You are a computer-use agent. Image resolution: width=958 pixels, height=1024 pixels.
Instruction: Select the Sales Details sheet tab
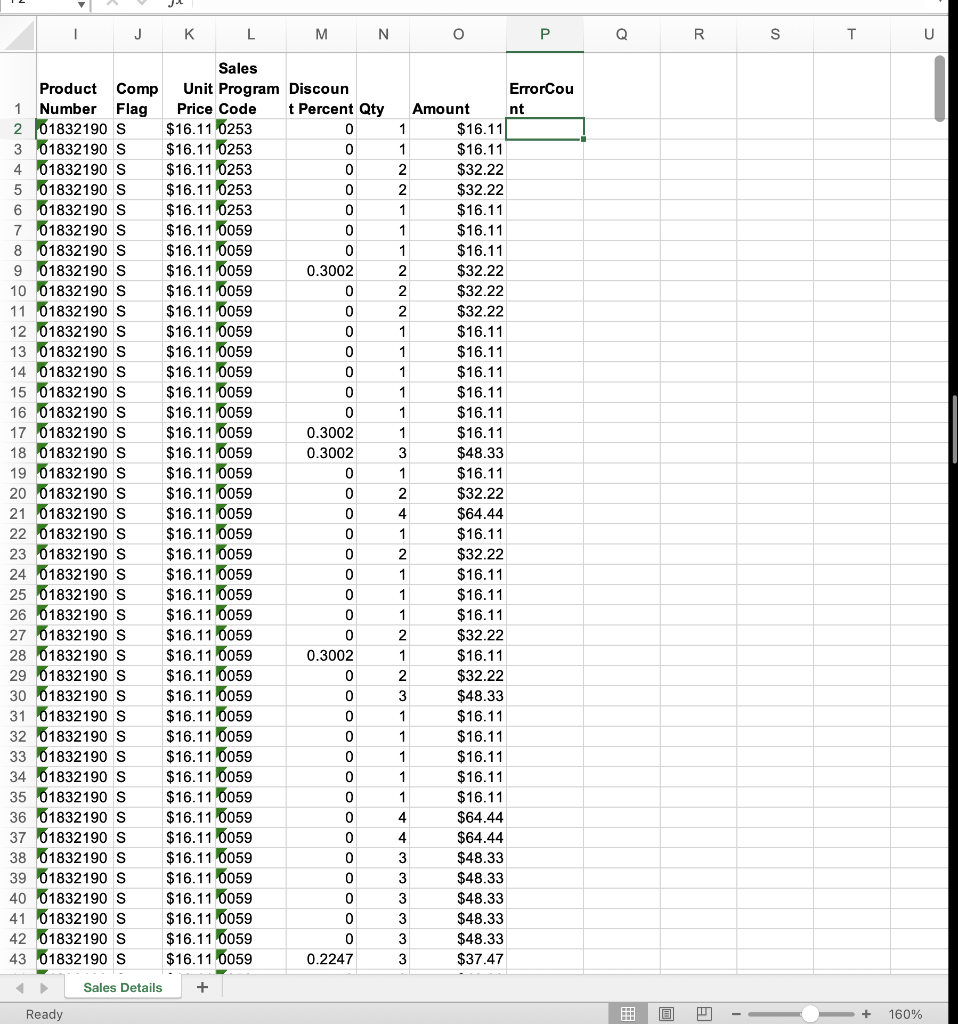tap(122, 987)
